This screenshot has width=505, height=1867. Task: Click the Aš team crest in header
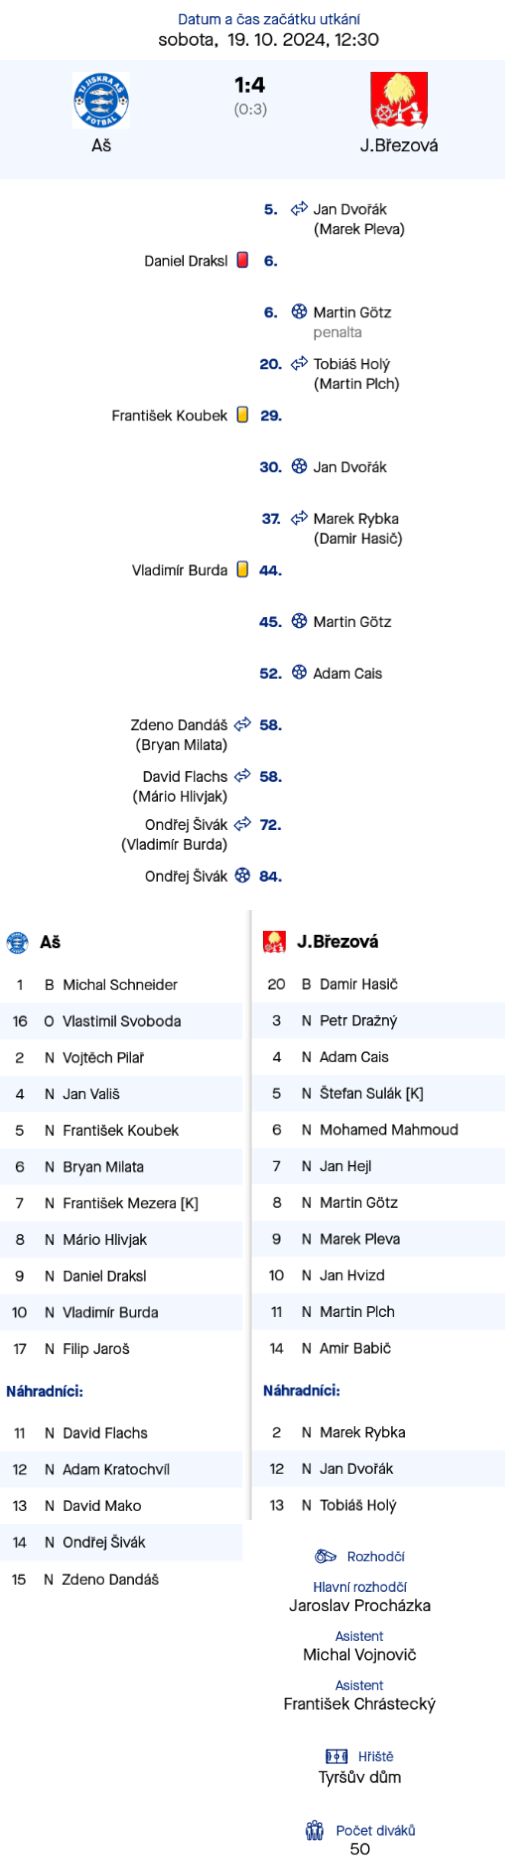(x=101, y=101)
